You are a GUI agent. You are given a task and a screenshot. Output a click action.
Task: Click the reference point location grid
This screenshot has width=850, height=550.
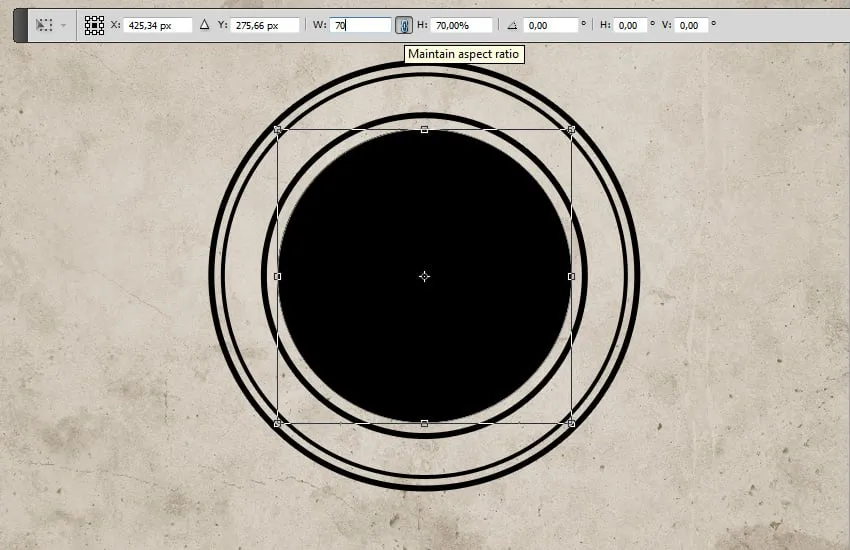coord(94,25)
